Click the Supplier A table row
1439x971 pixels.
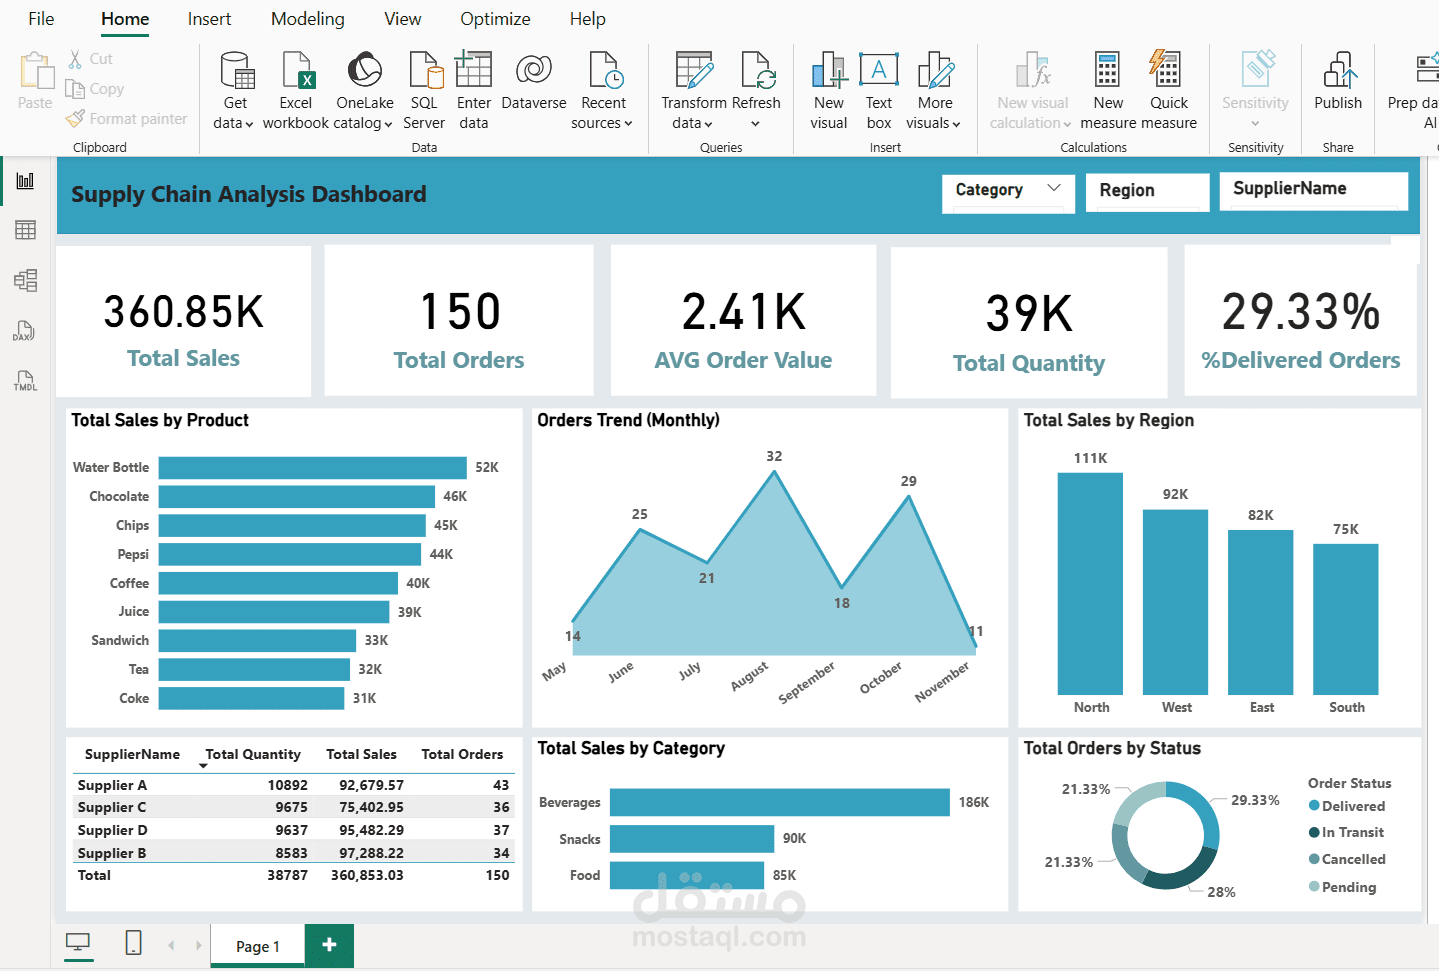click(x=293, y=785)
